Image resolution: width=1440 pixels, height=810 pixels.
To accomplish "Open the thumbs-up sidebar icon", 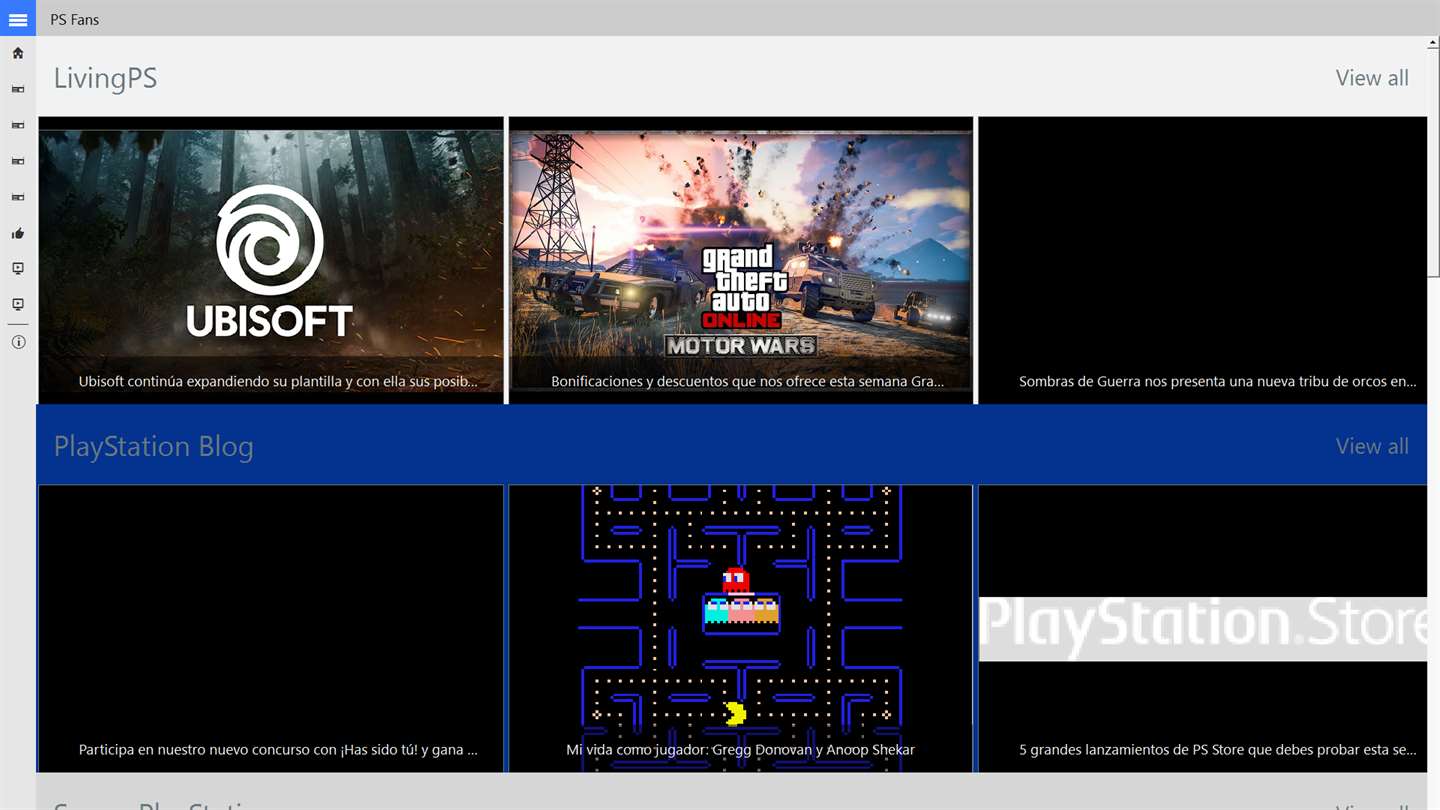I will 18,233.
